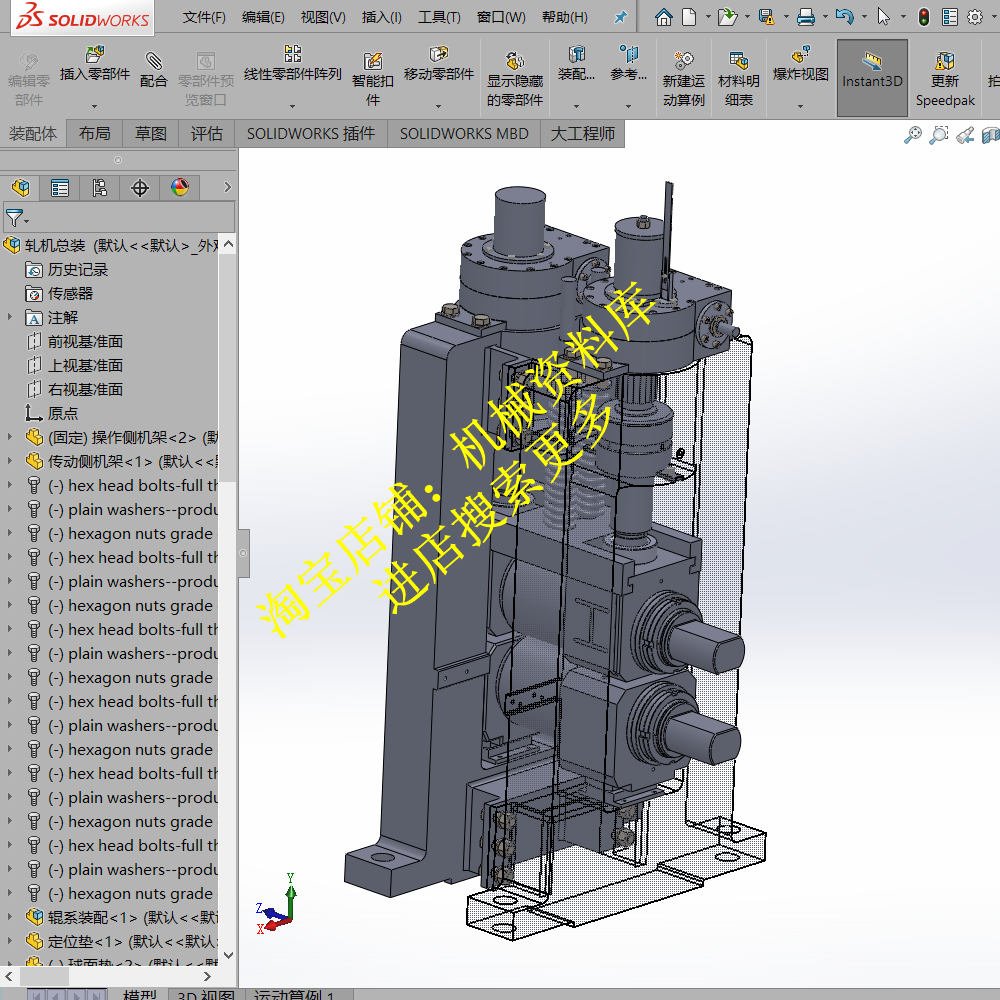Viewport: 1000px width, 1000px height.
Task: Switch to the DisplayManager colored sphere tab icon
Action: click(180, 187)
